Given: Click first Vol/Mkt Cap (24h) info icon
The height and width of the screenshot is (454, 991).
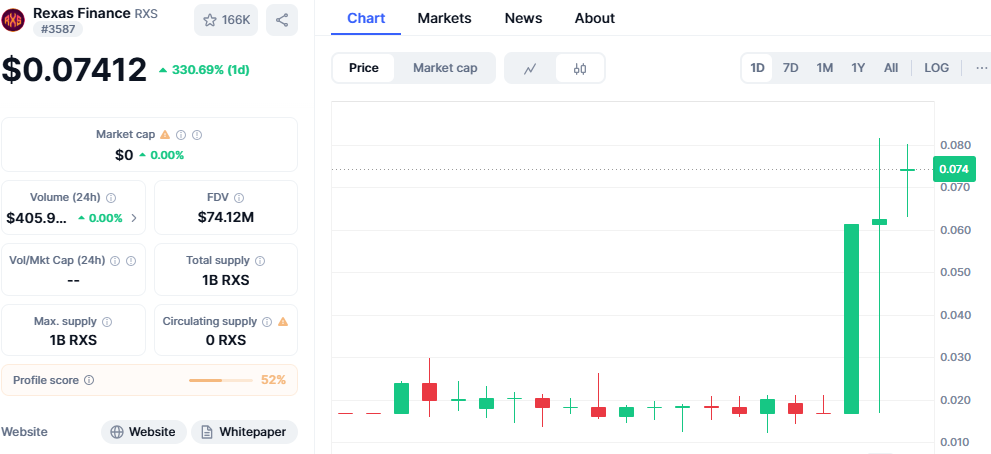Looking at the screenshot, I should (116, 261).
